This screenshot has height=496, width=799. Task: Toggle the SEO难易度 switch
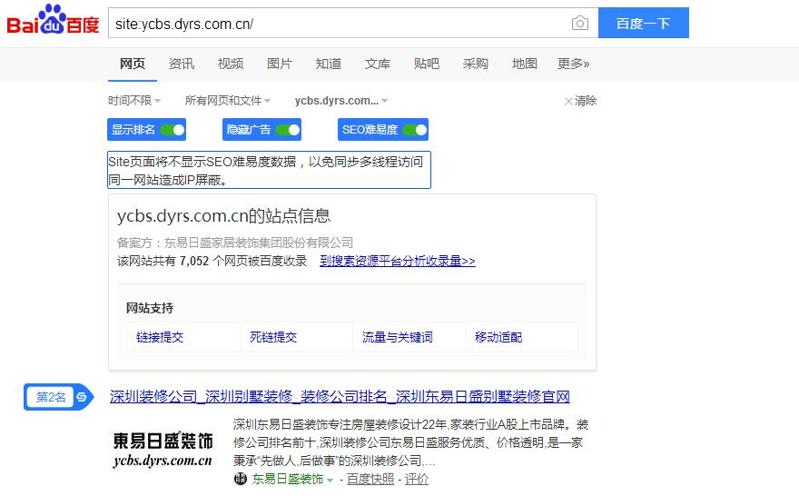pyautogui.click(x=414, y=129)
